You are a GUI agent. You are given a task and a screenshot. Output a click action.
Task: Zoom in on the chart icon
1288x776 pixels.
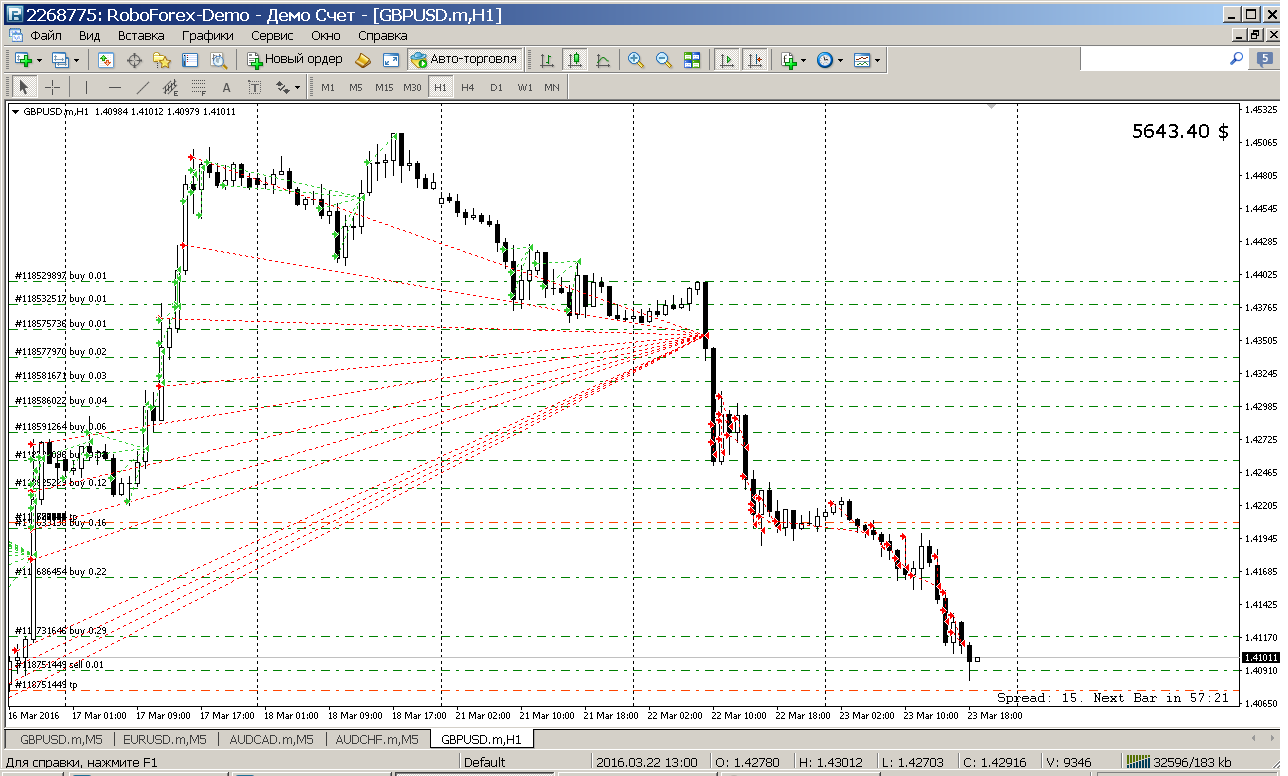(x=635, y=60)
